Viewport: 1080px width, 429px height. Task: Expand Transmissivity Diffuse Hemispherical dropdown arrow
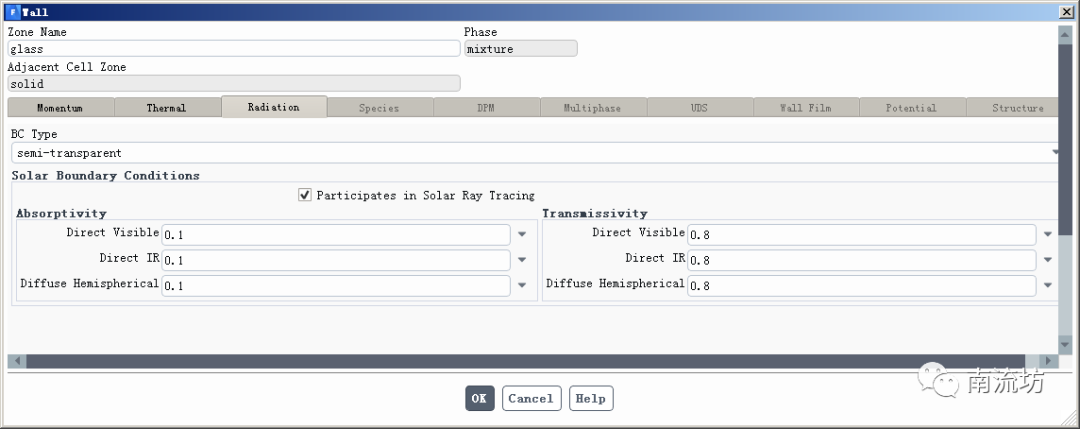(1048, 286)
